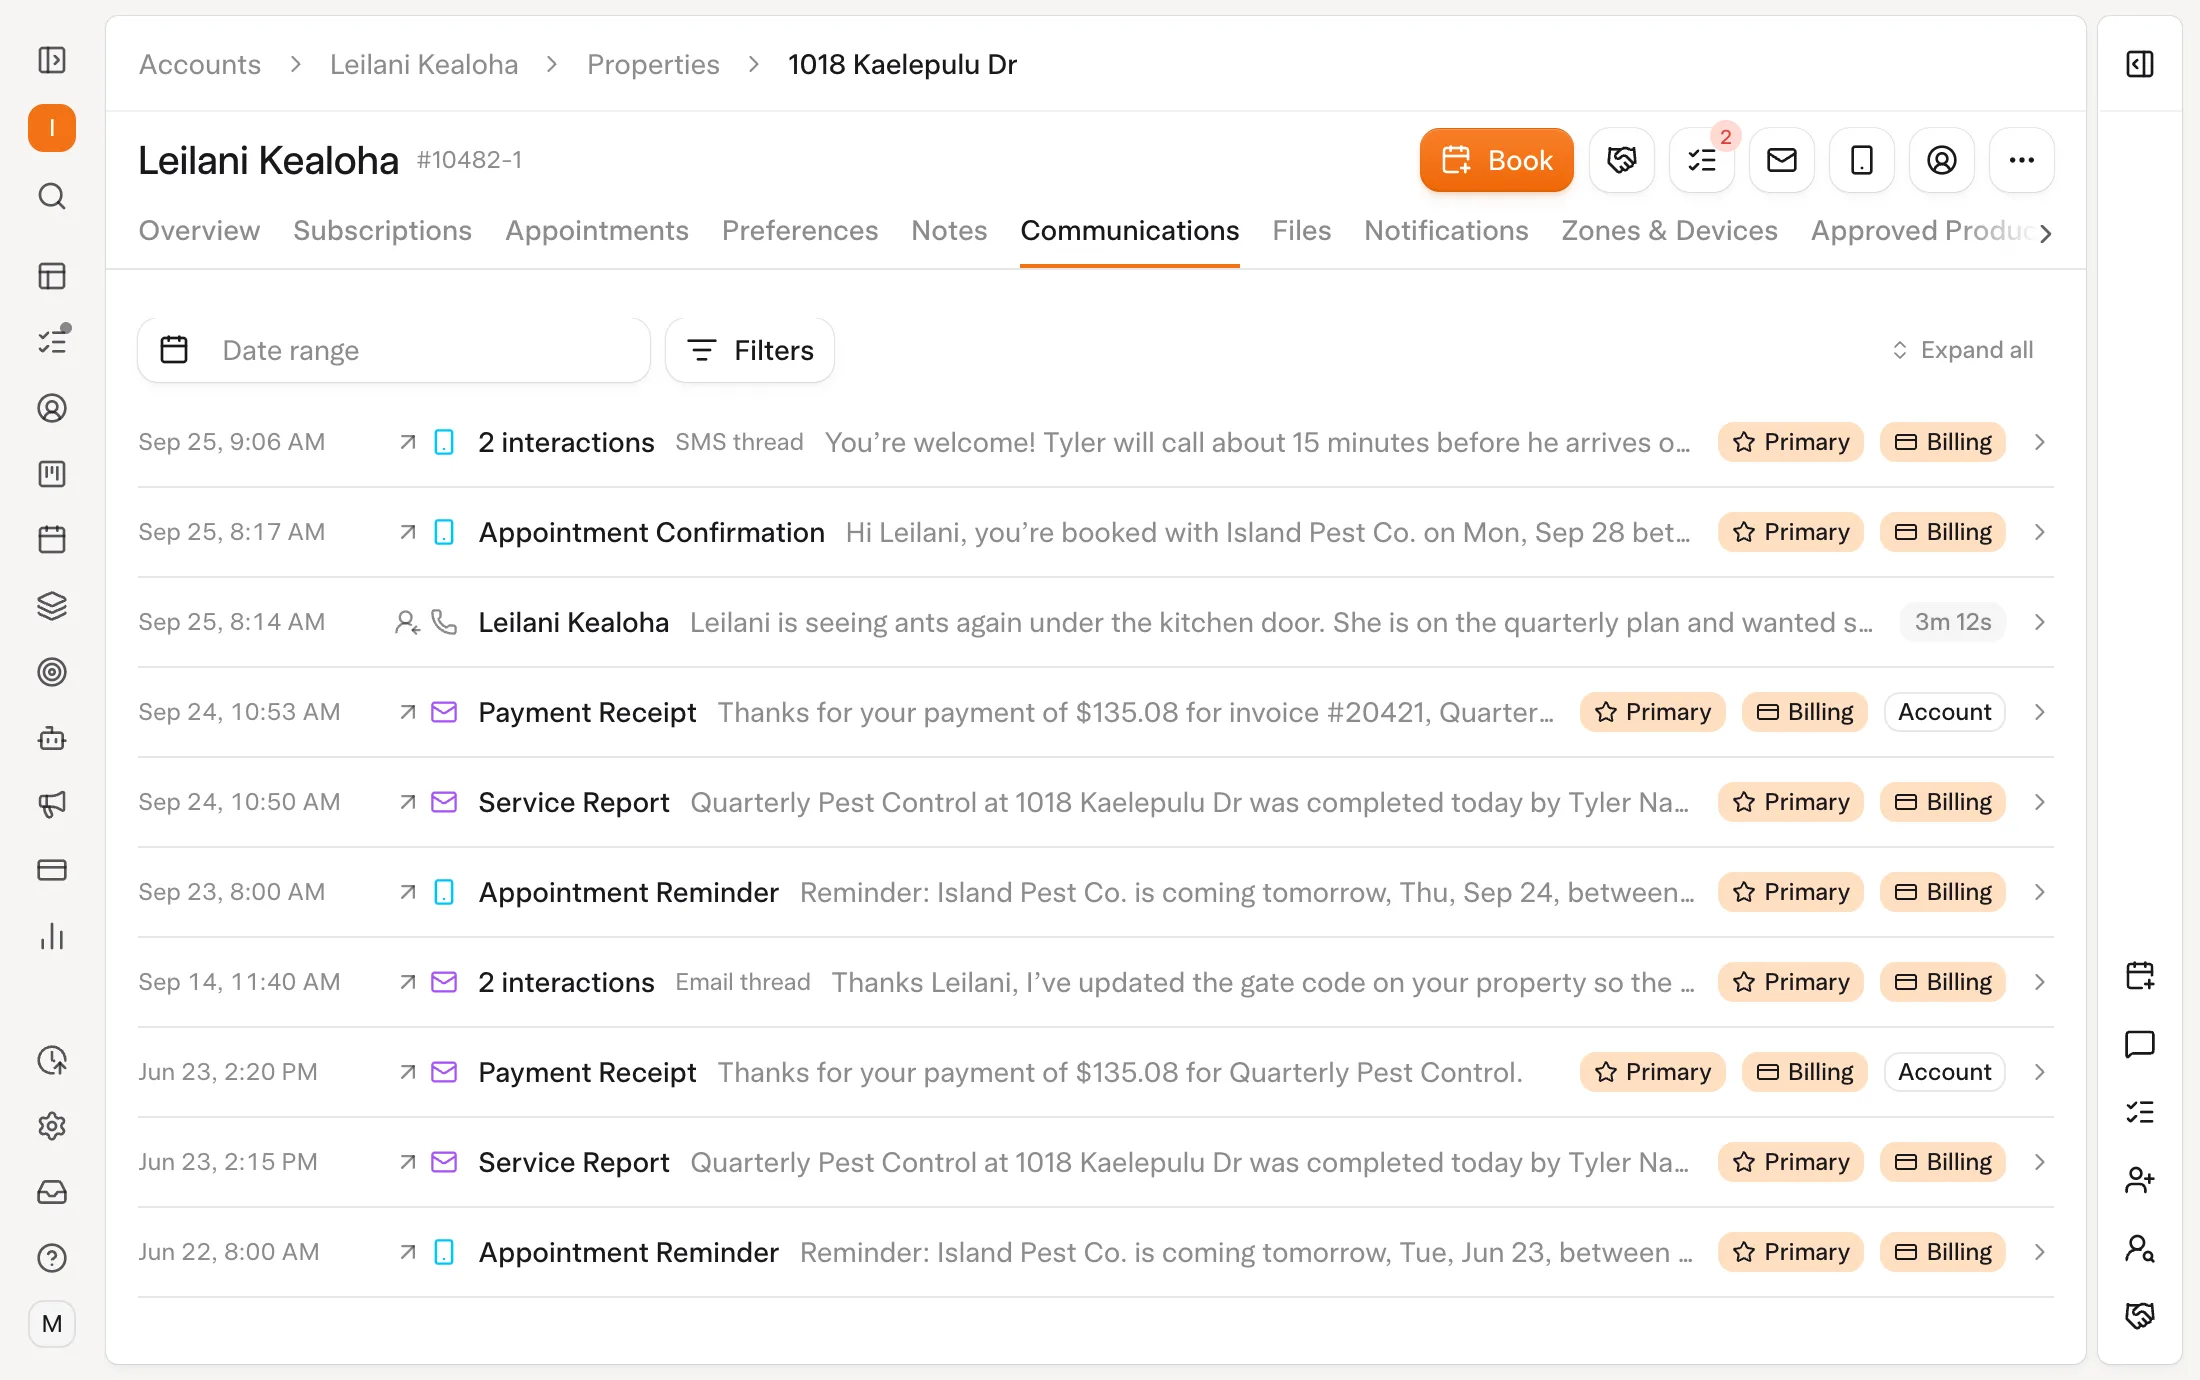Click the mobile phone icon in header
The height and width of the screenshot is (1380, 2200).
(x=1862, y=160)
